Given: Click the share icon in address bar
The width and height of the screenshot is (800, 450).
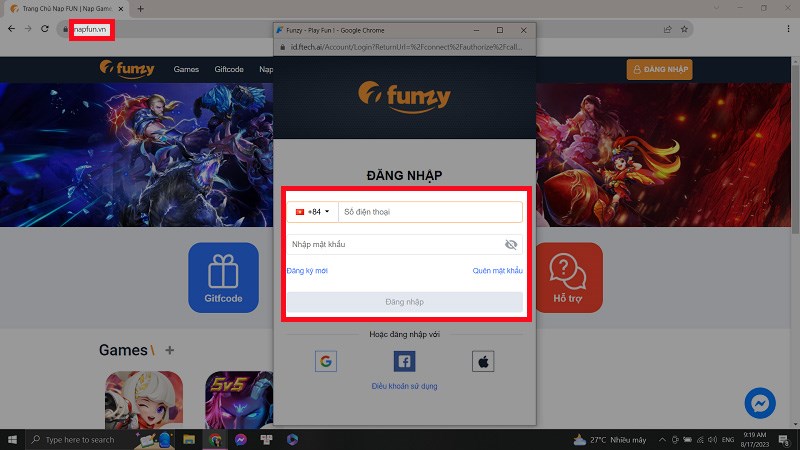Looking at the screenshot, I should 667,29.
